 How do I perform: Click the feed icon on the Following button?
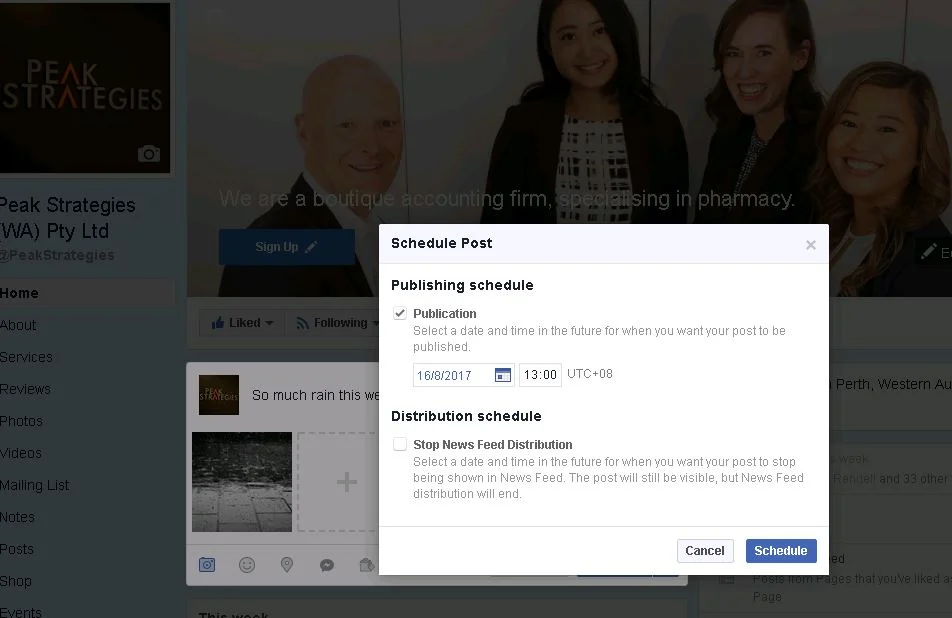[302, 324]
